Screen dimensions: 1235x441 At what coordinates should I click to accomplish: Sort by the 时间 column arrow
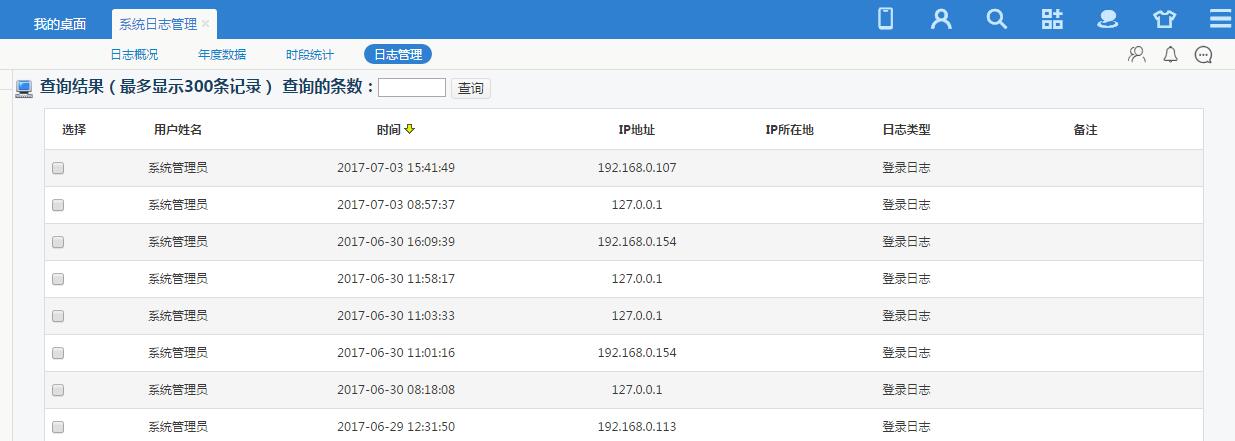(410, 129)
